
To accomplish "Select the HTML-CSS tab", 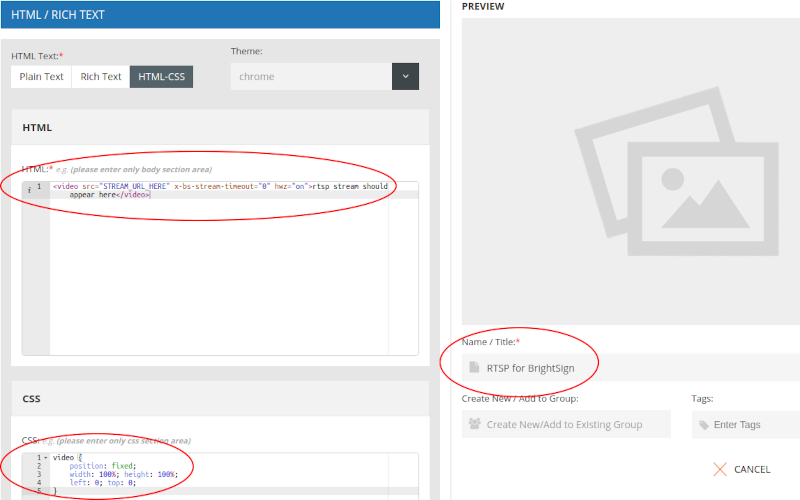I will click(161, 77).
